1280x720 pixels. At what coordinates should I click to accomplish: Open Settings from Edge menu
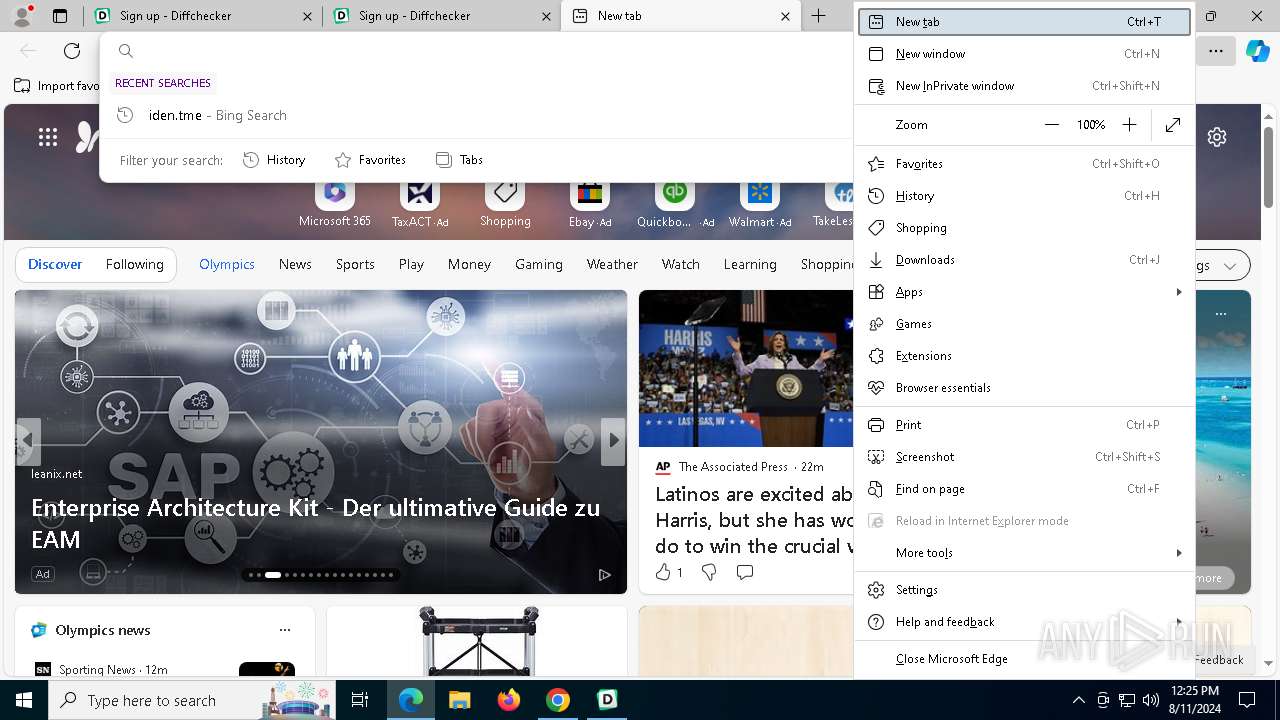pyautogui.click(x=1024, y=590)
